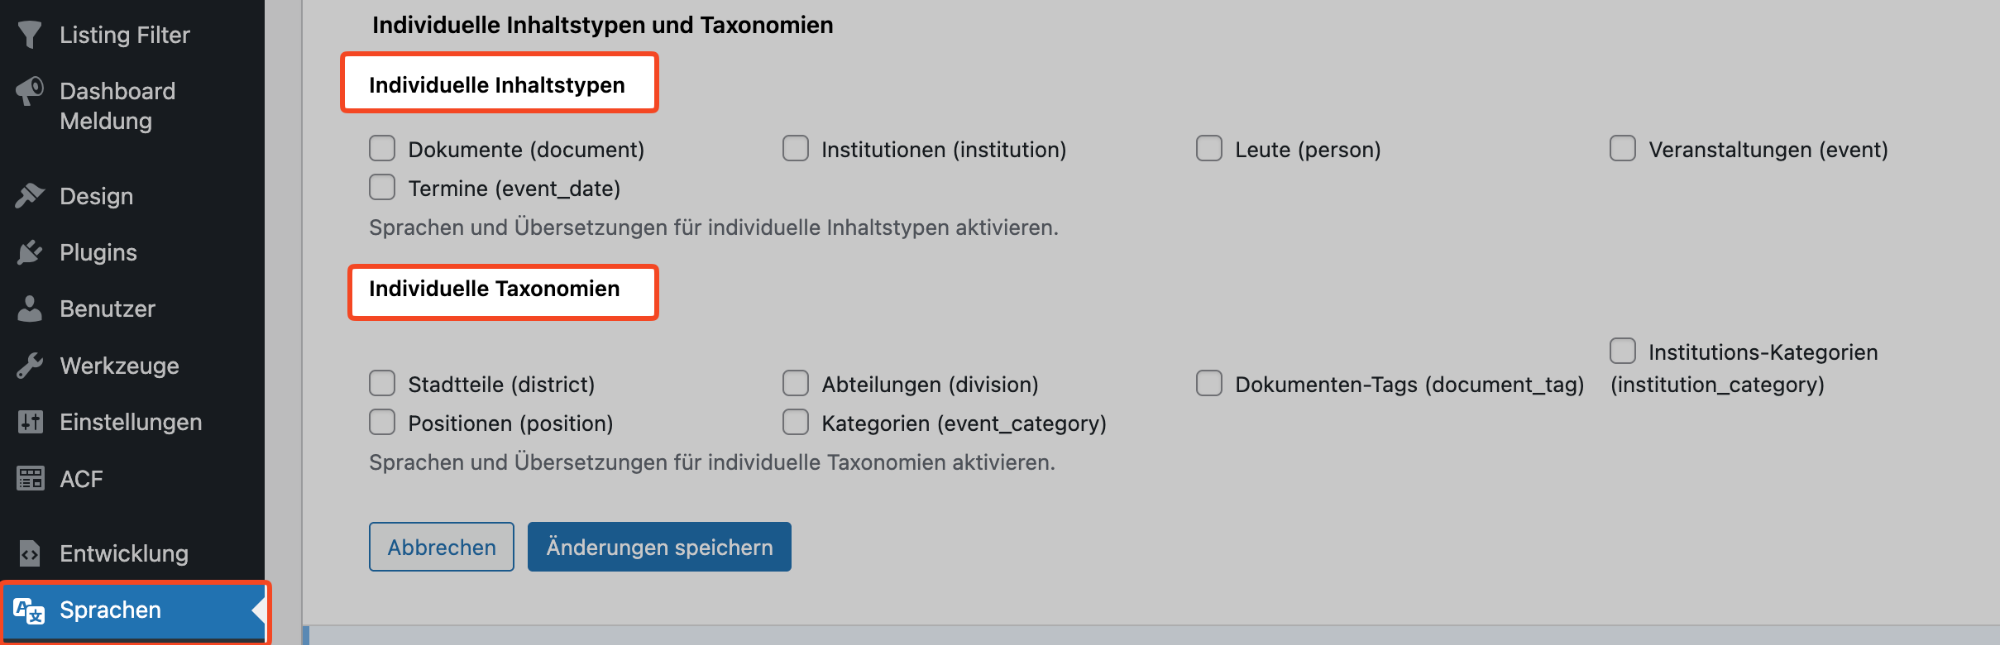Tick the Leute (person) checkbox
2000x645 pixels.
(x=1209, y=149)
